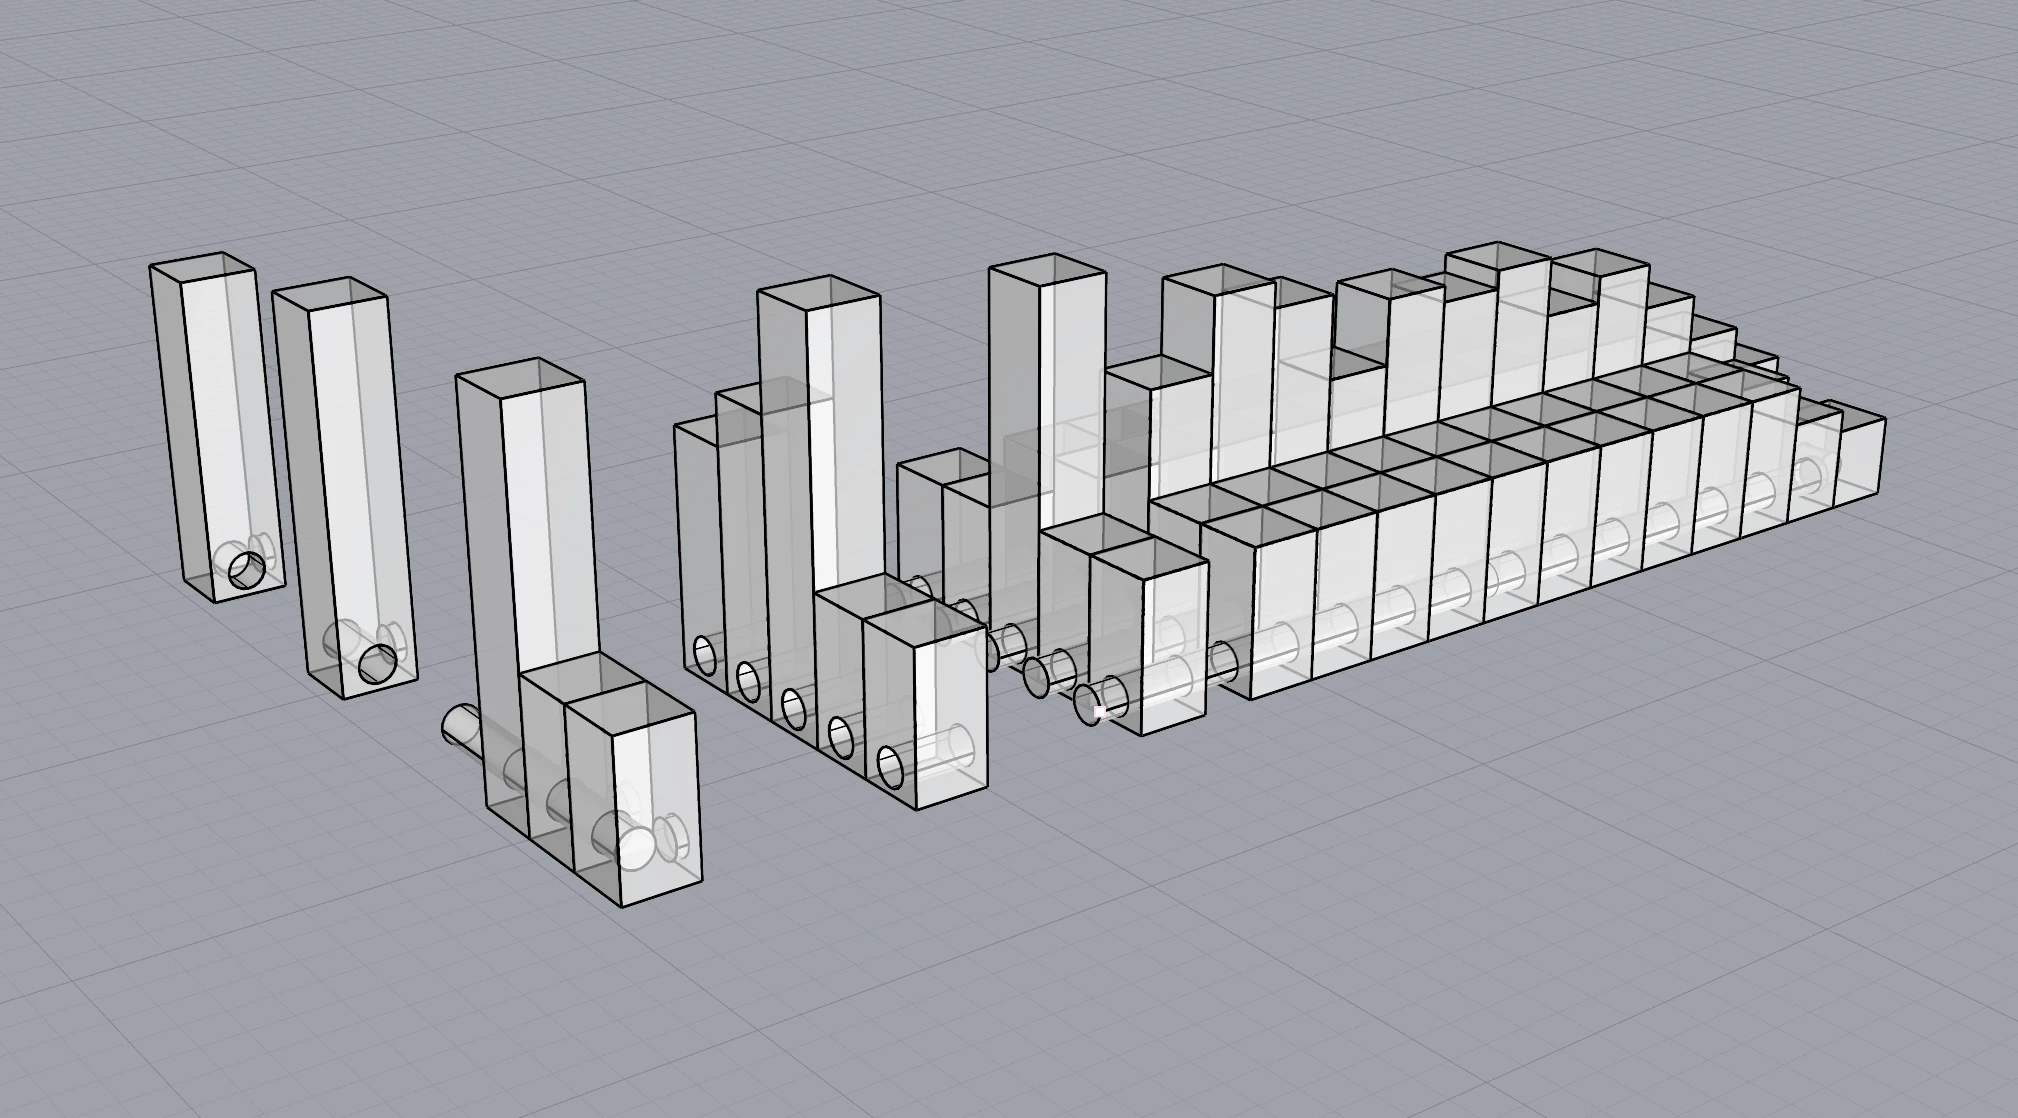Click the top face of the three-group tall column

point(520,378)
